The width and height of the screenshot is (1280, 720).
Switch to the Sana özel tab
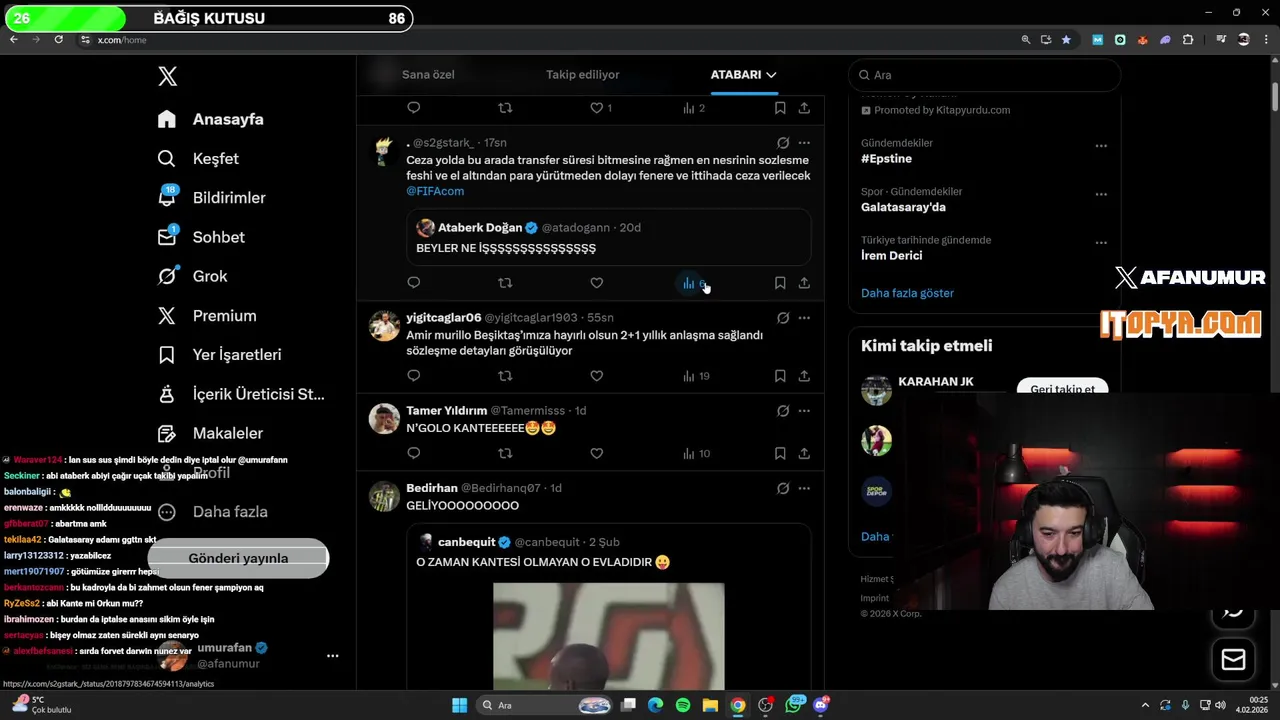tap(428, 75)
